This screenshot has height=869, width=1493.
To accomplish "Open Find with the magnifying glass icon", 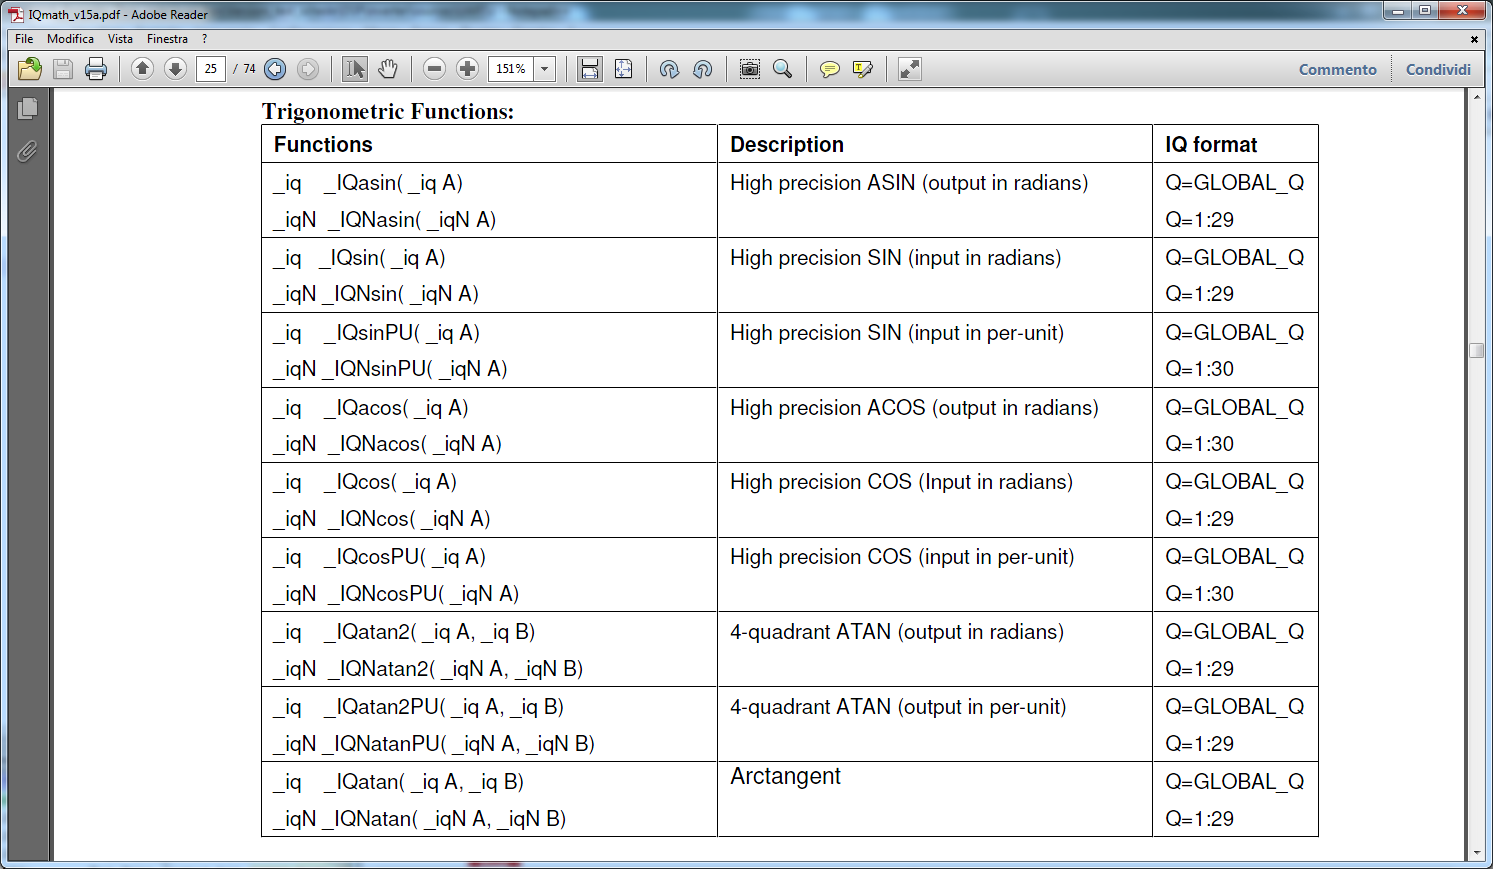I will (783, 69).
